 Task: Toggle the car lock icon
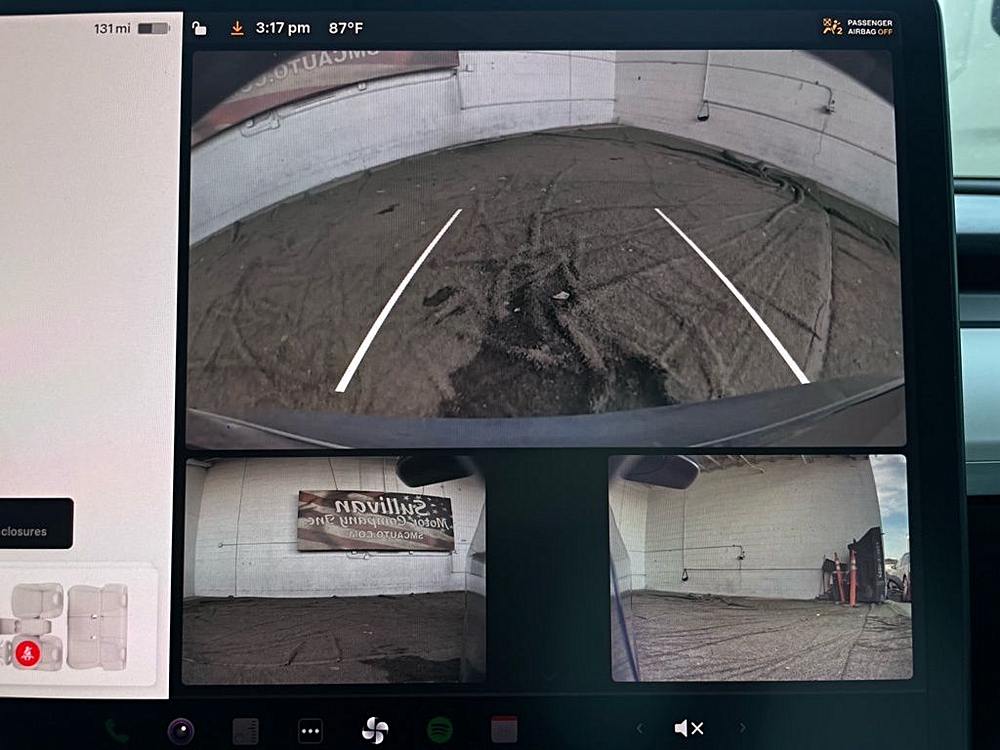pyautogui.click(x=199, y=28)
